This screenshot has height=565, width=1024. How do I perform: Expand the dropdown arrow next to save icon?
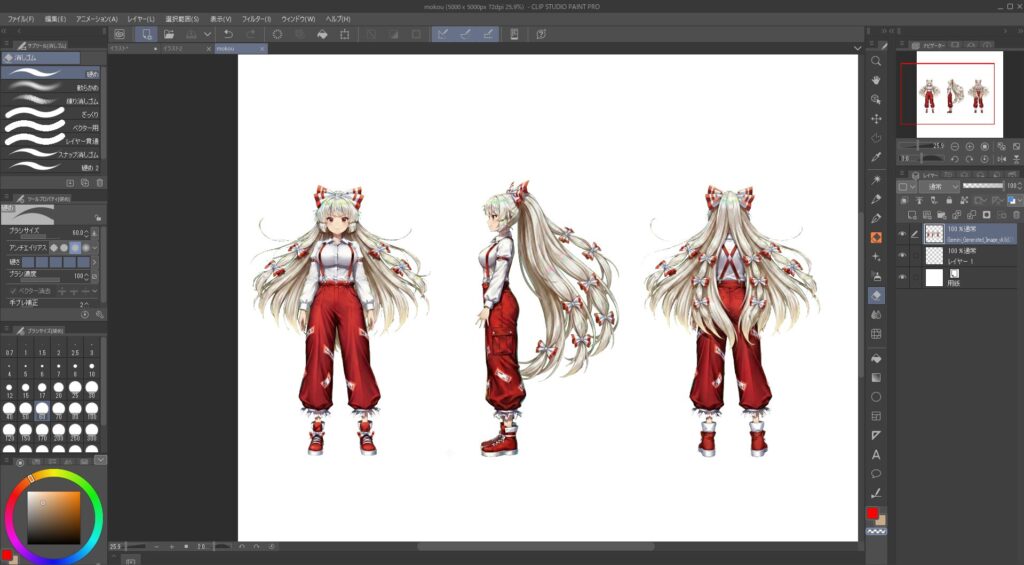[207, 34]
